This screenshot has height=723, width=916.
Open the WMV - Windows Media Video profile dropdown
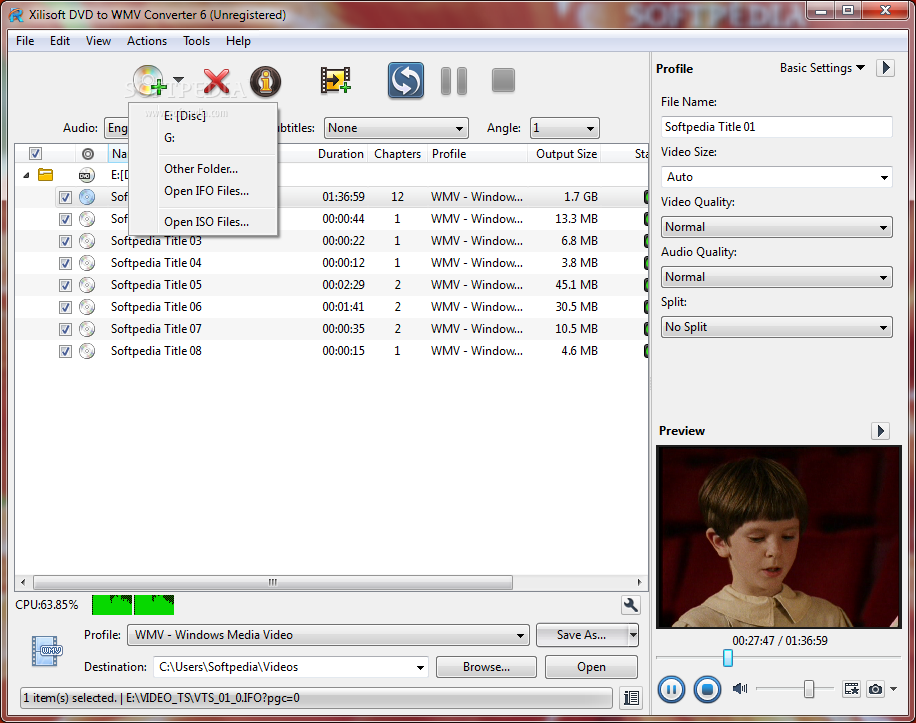[328, 635]
